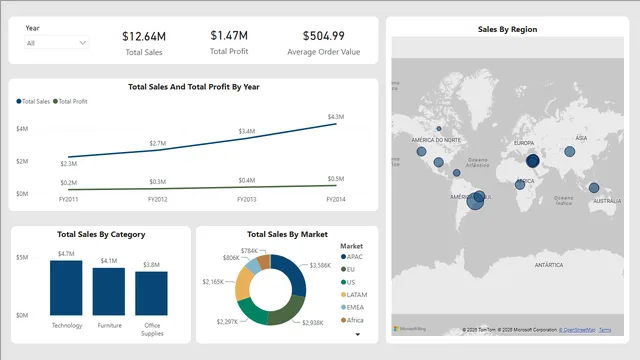Open the Terms link on the map

click(605, 330)
